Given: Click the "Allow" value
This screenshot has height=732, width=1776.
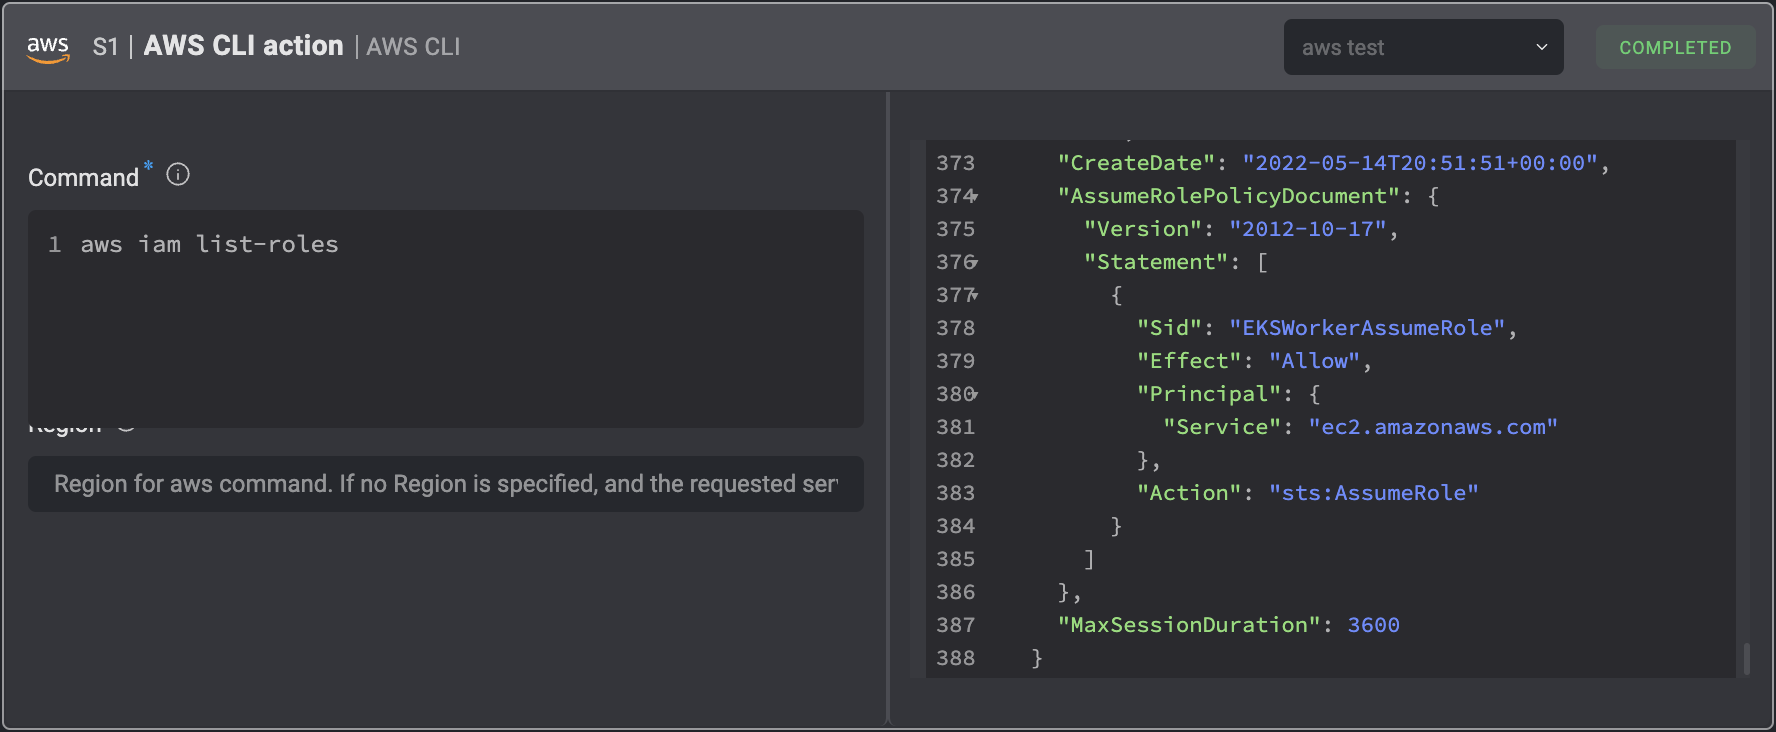Looking at the screenshot, I should tap(1315, 361).
